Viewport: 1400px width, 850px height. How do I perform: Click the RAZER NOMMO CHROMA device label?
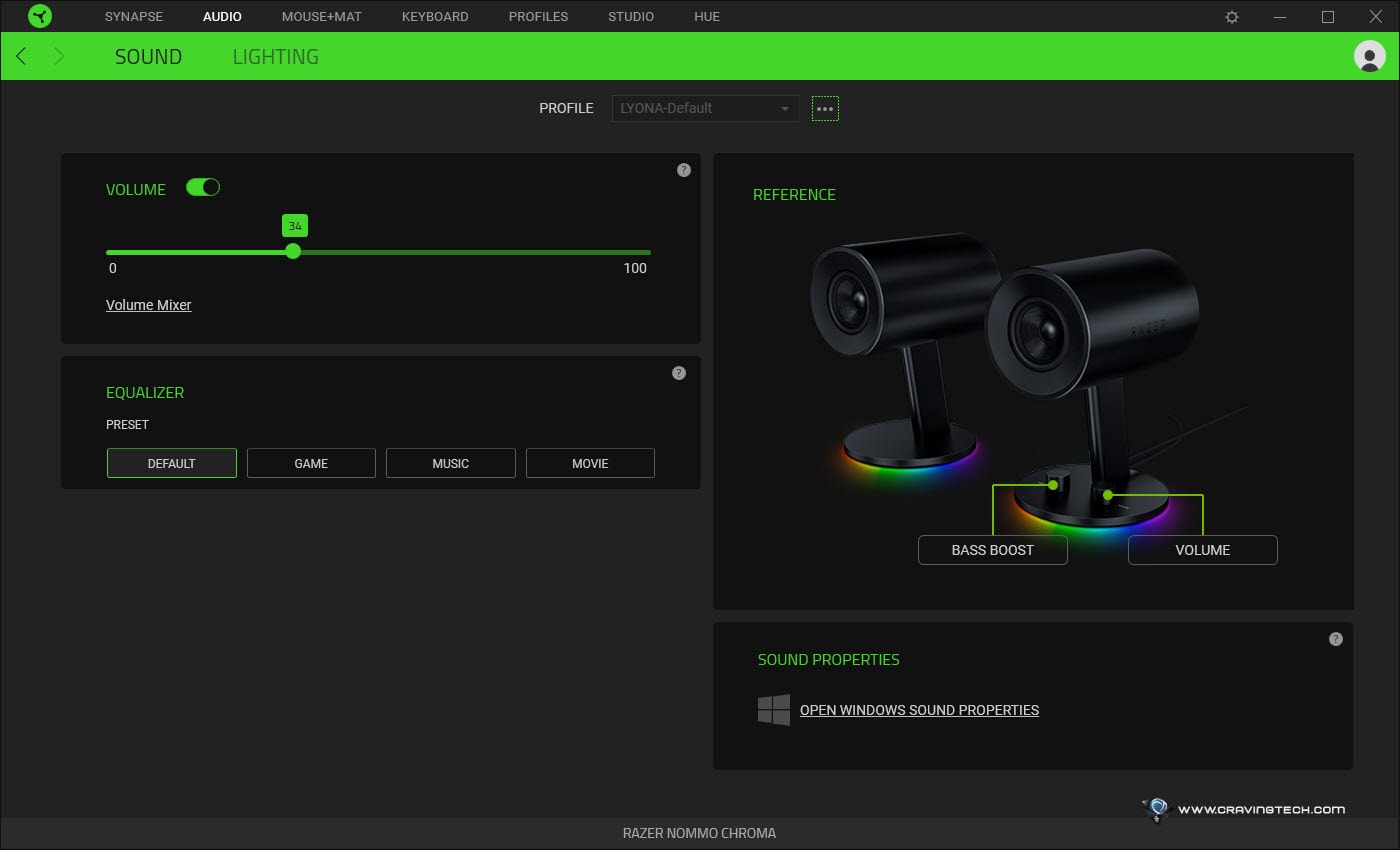click(x=699, y=833)
